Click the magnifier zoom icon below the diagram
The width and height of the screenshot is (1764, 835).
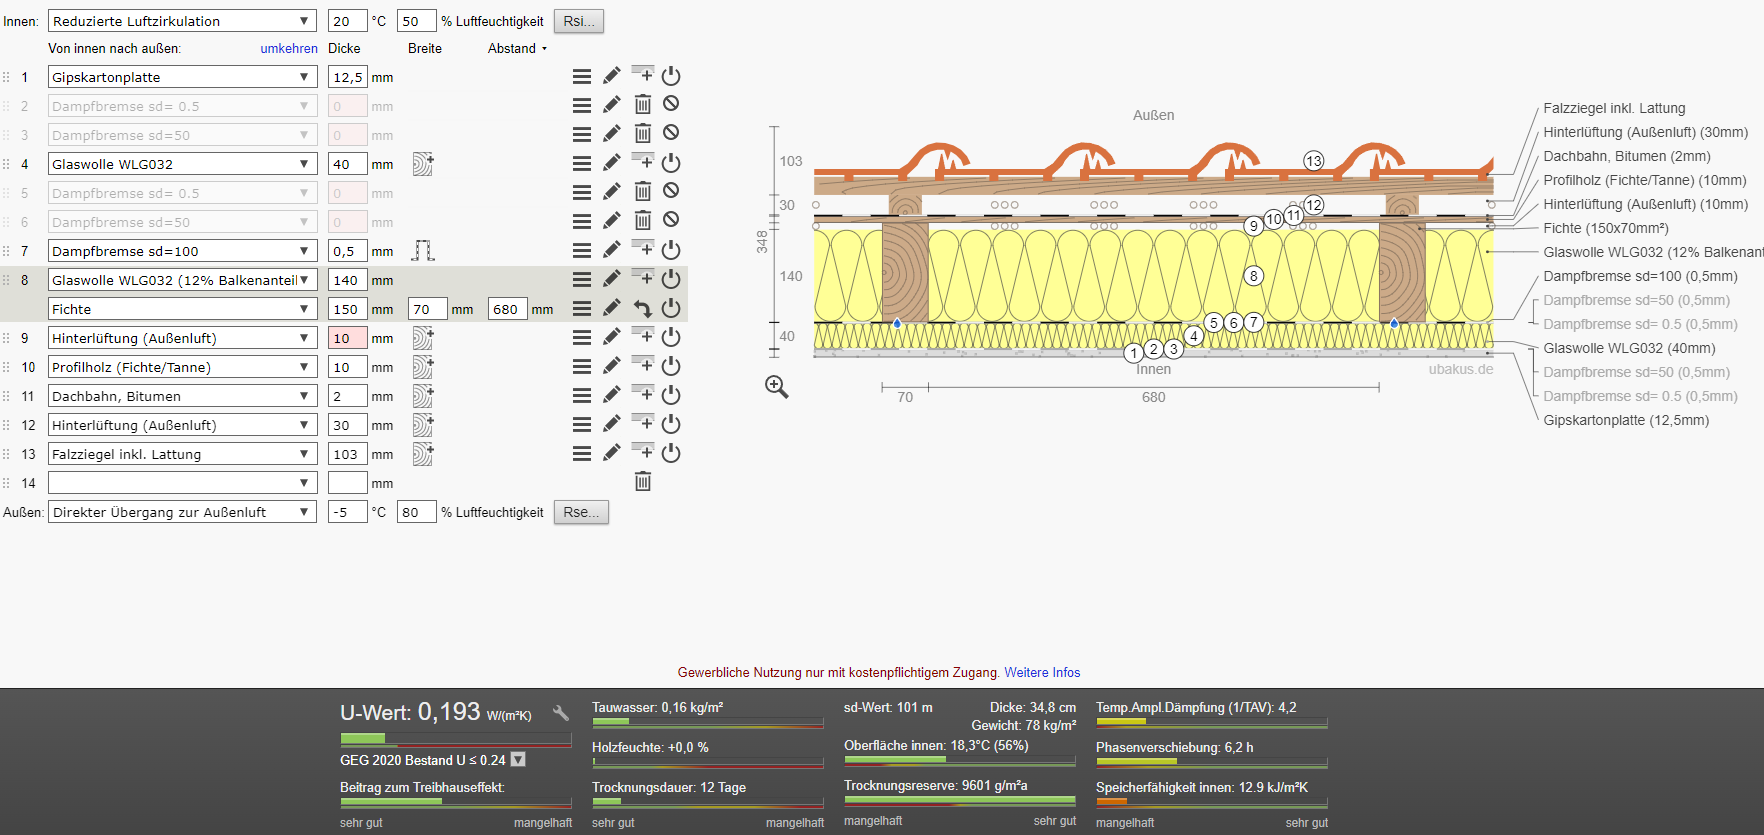point(777,387)
